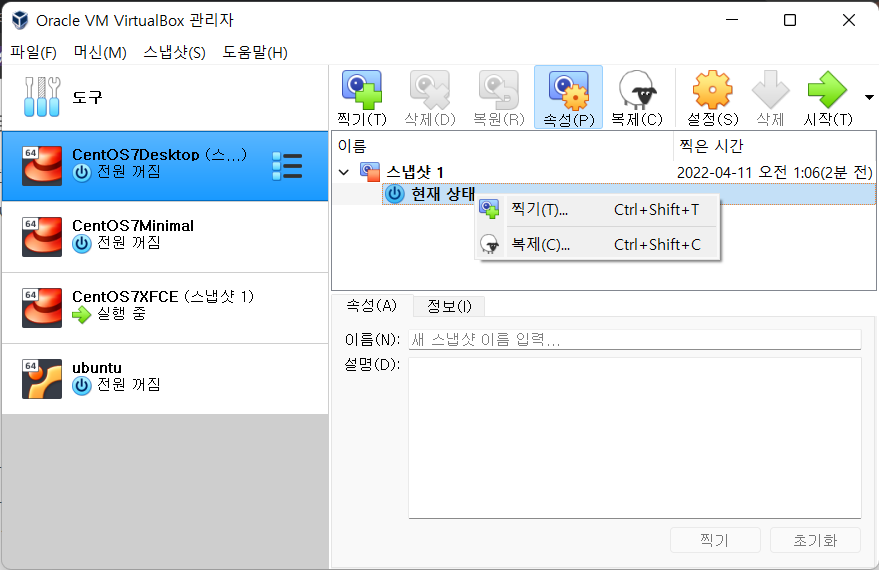Click the CentOS7Desktop red hat icon
This screenshot has width=879, height=570.
click(42, 166)
